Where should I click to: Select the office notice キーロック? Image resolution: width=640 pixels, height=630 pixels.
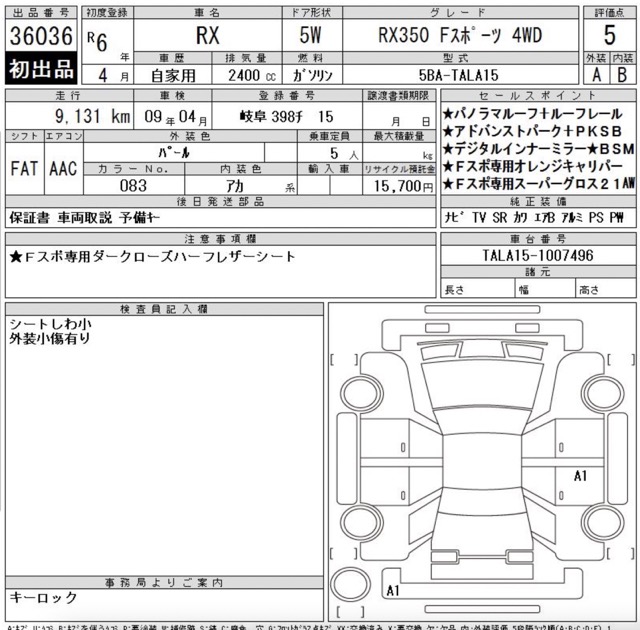[43, 598]
